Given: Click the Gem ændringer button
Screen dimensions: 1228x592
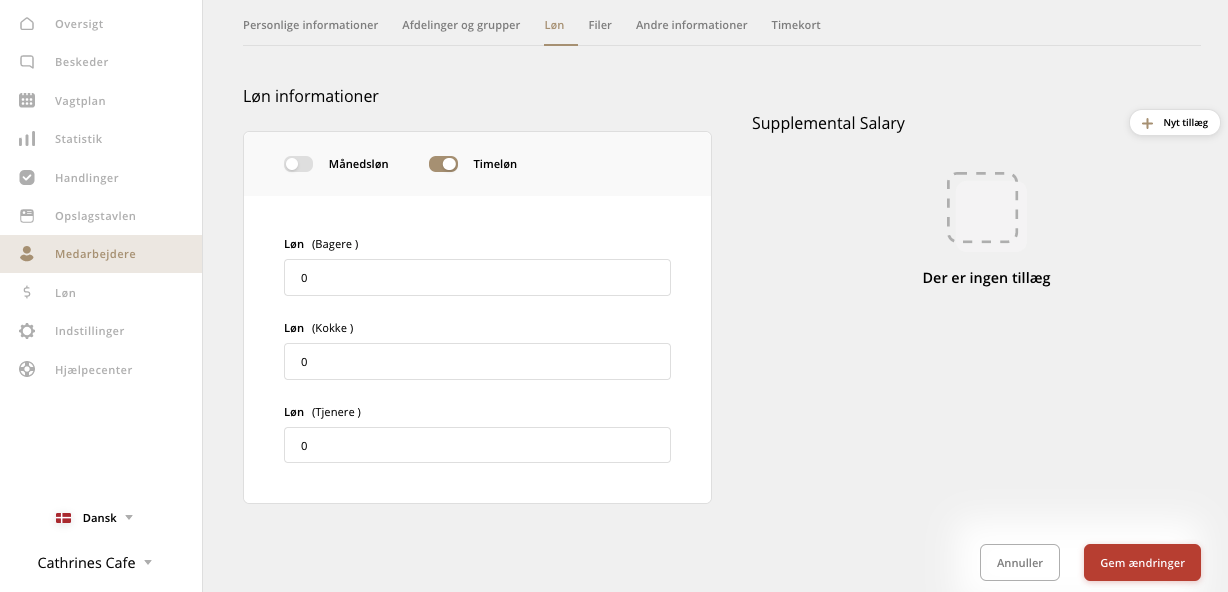Looking at the screenshot, I should [1142, 563].
